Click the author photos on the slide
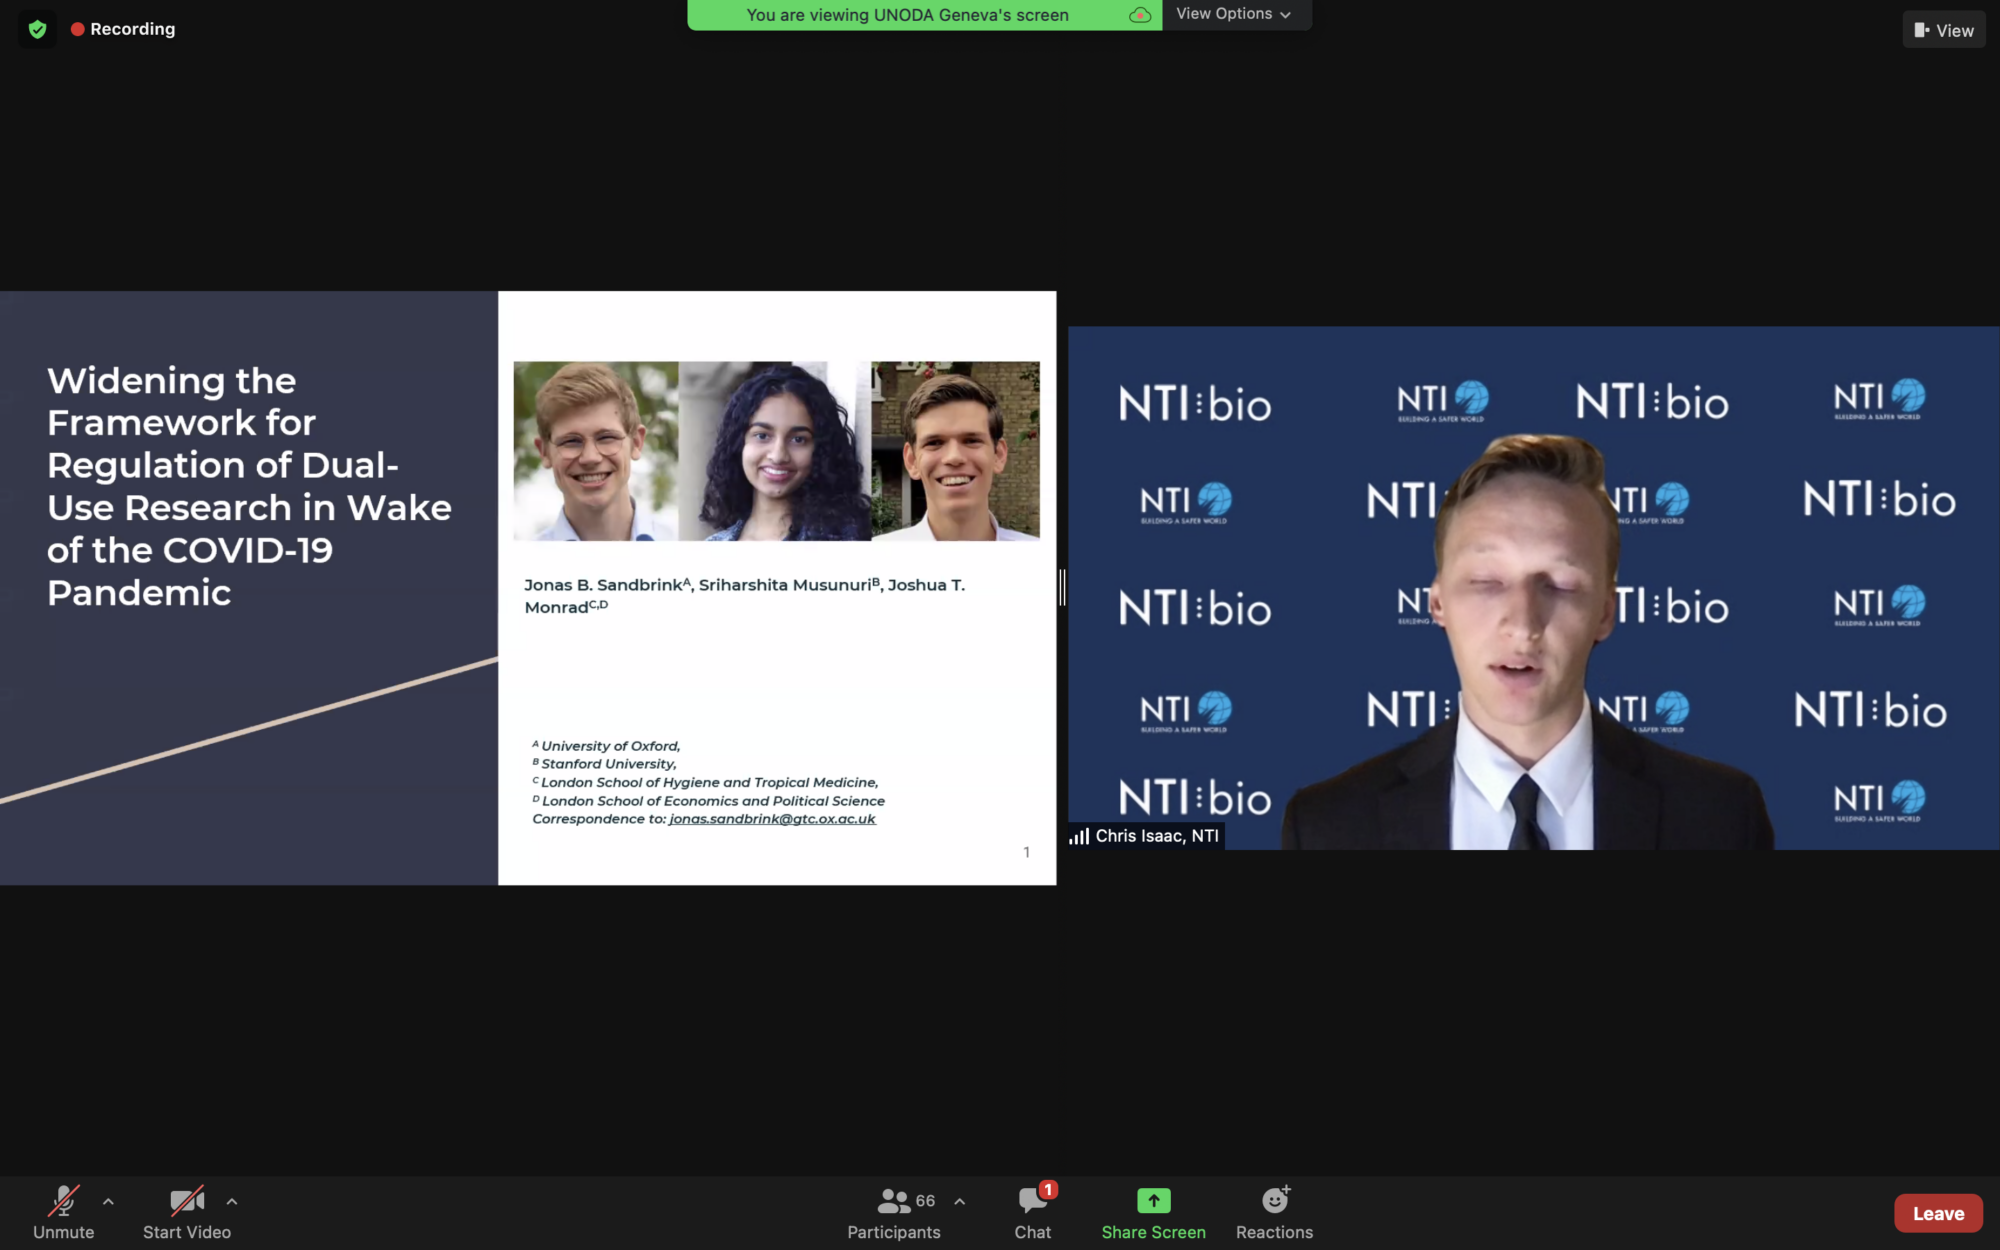This screenshot has width=2000, height=1250. [776, 451]
